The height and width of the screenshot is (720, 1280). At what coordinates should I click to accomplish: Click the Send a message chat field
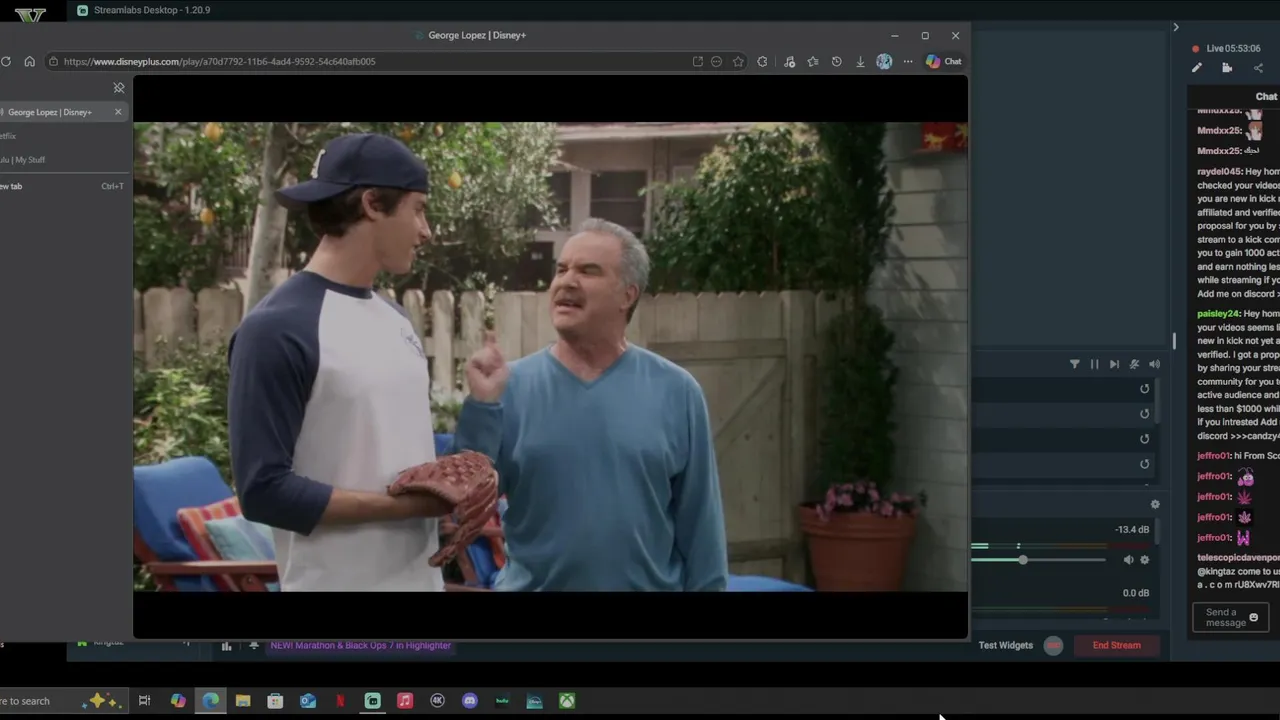(x=1231, y=618)
